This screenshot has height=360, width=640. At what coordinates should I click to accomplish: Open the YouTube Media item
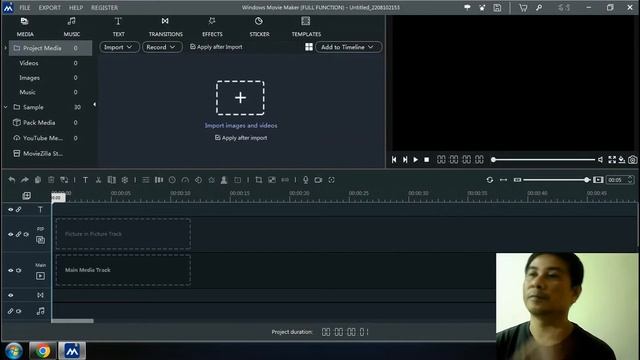pyautogui.click(x=43, y=138)
